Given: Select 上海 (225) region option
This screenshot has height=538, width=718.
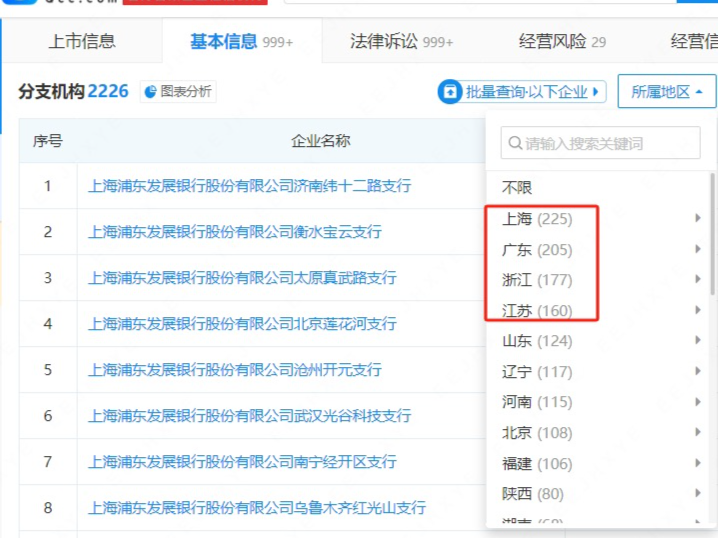Looking at the screenshot, I should tap(537, 219).
